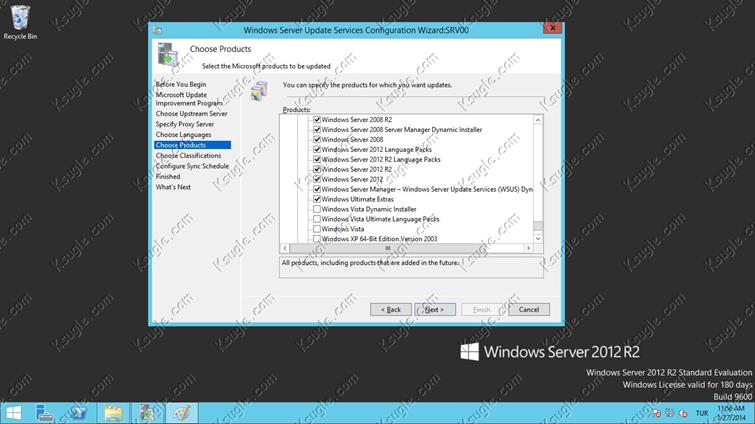The image size is (755, 424).
Task: Open the Paint taskbar icon
Action: click(x=182, y=413)
